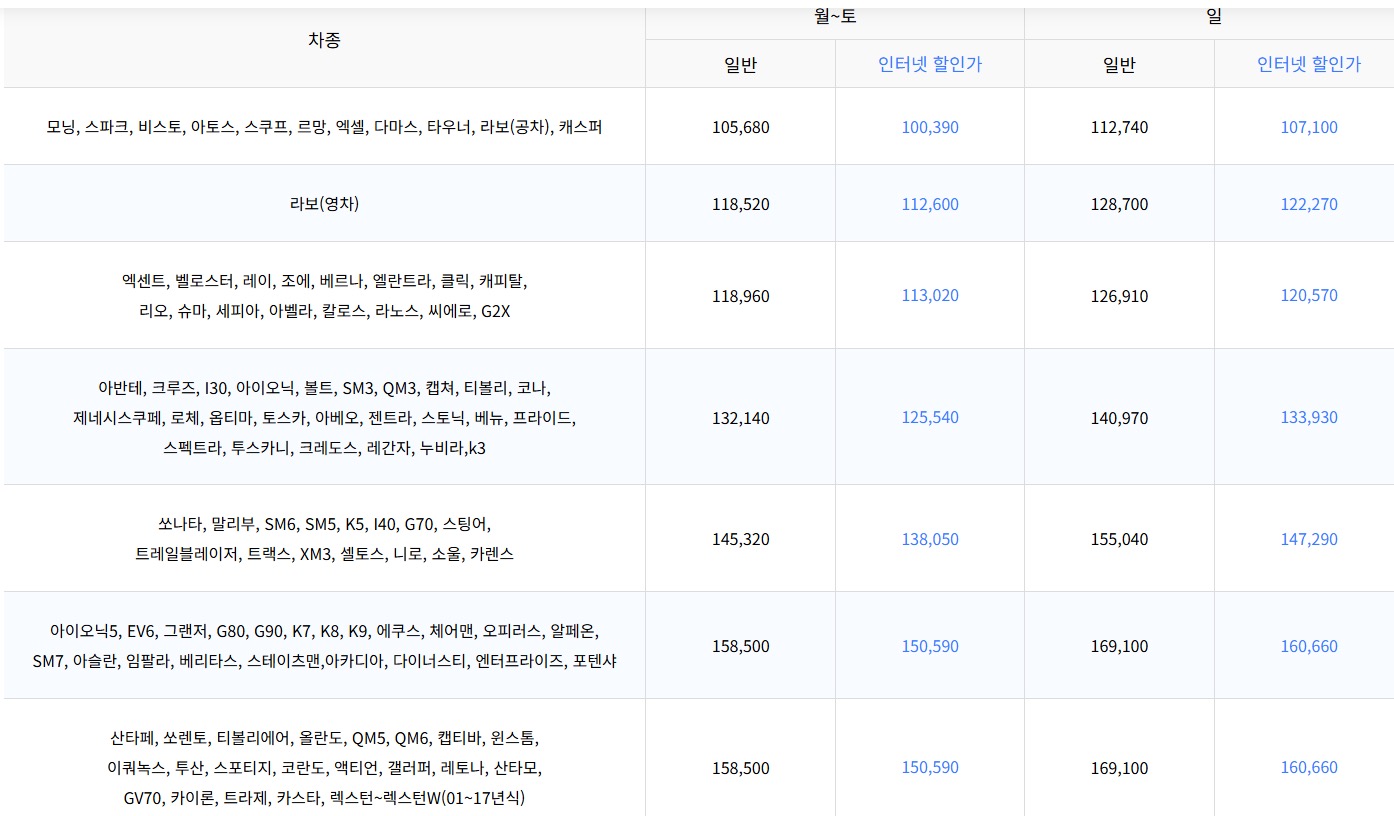This screenshot has width=1394, height=816.
Task: Click the regular Sunday price 155,040
Action: tap(1120, 539)
